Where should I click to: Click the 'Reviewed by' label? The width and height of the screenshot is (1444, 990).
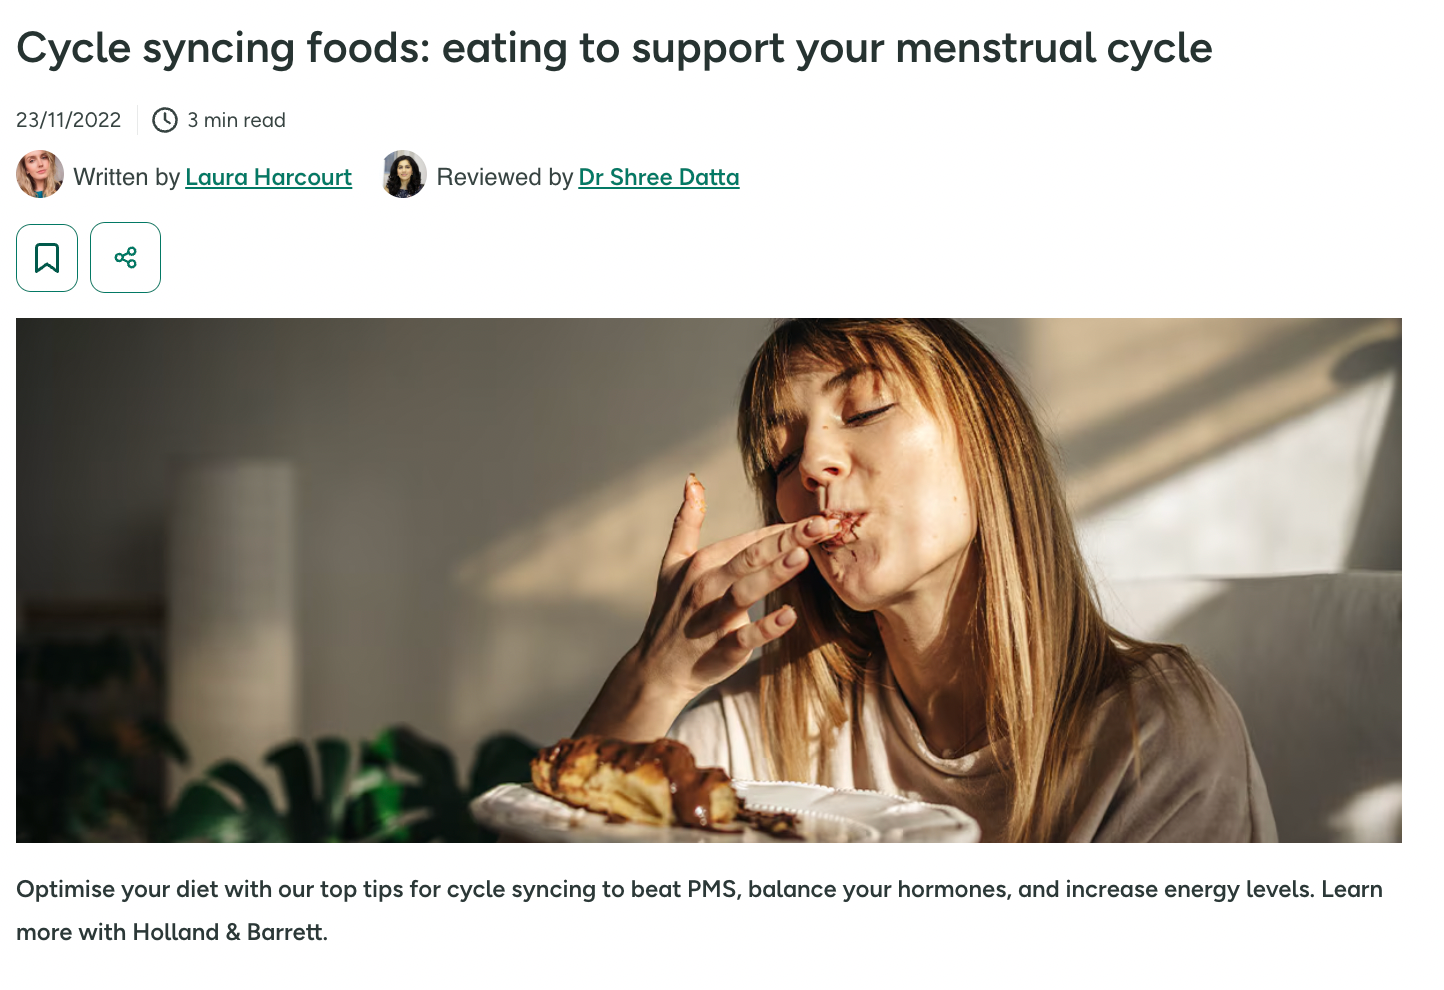click(504, 178)
